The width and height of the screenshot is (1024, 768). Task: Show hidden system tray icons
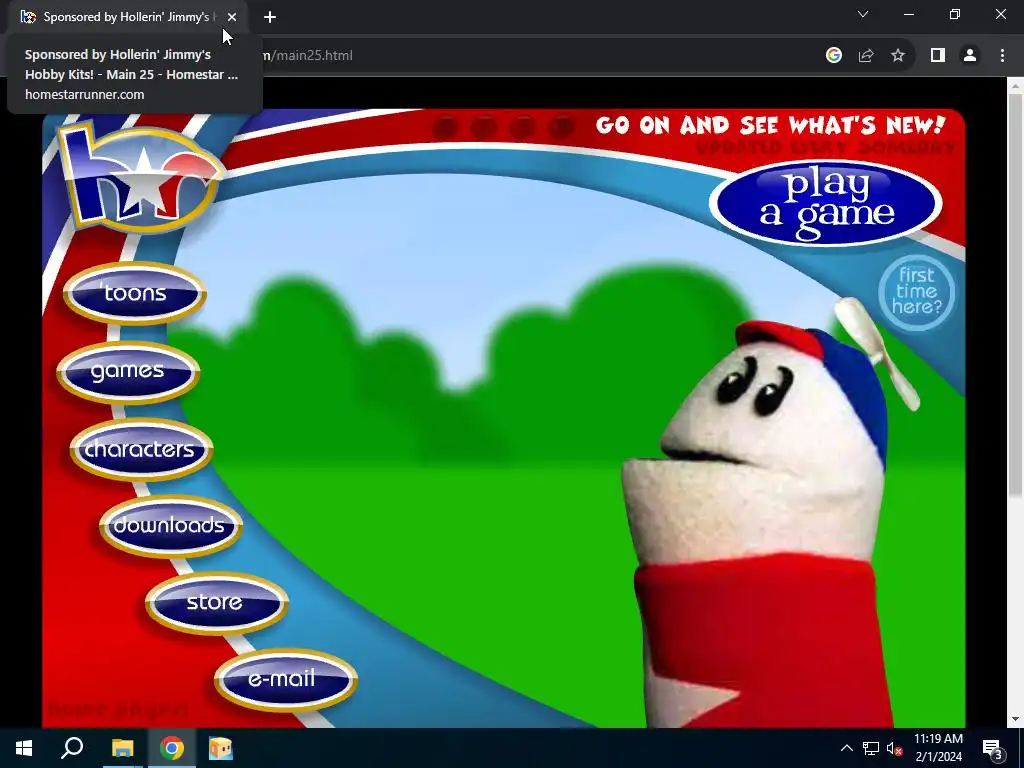846,748
